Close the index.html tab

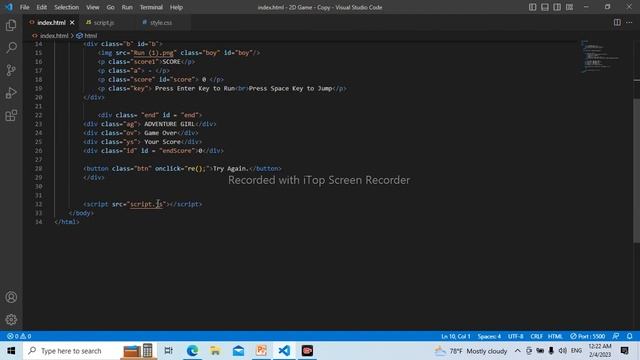tap(72, 22)
